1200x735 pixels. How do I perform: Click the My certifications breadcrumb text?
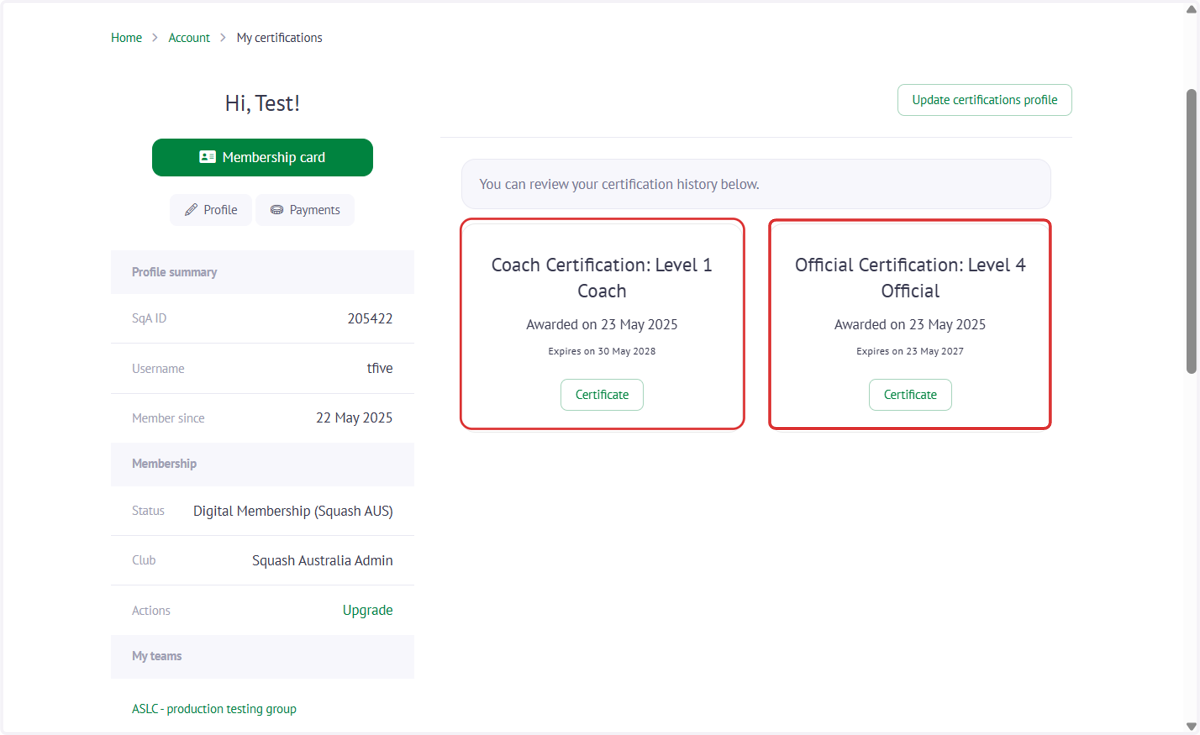click(279, 38)
